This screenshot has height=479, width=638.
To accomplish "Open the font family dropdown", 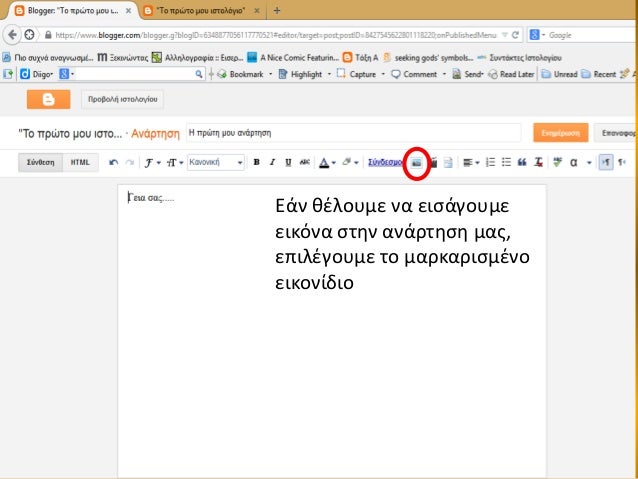I will click(150, 162).
